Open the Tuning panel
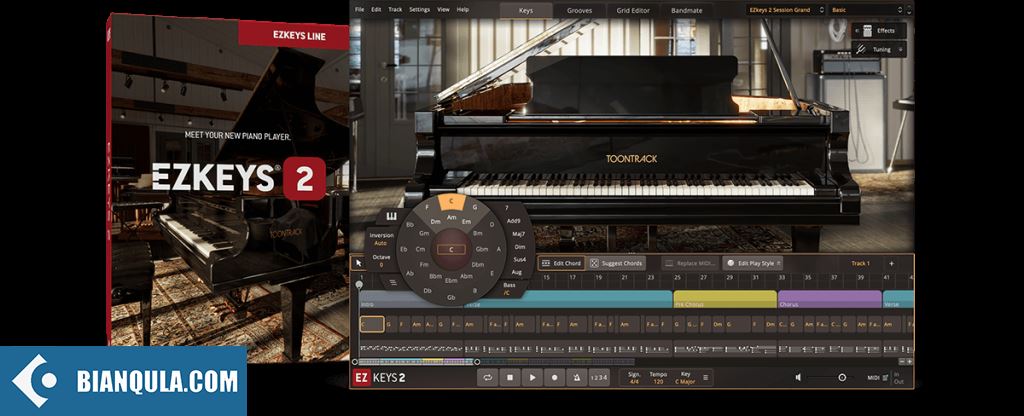 [878, 49]
